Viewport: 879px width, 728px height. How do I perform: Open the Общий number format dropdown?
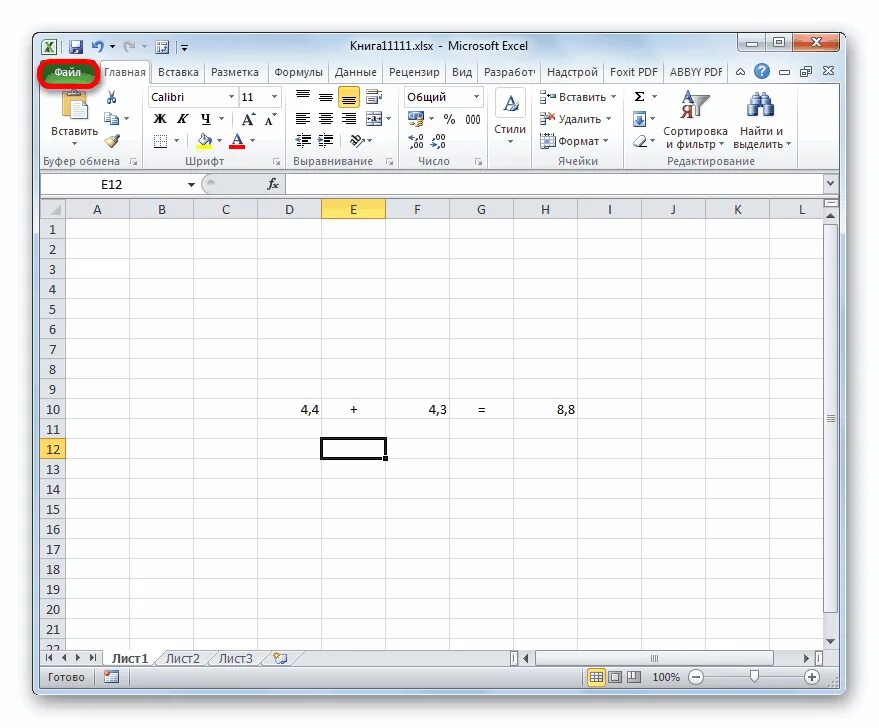[x=476, y=97]
